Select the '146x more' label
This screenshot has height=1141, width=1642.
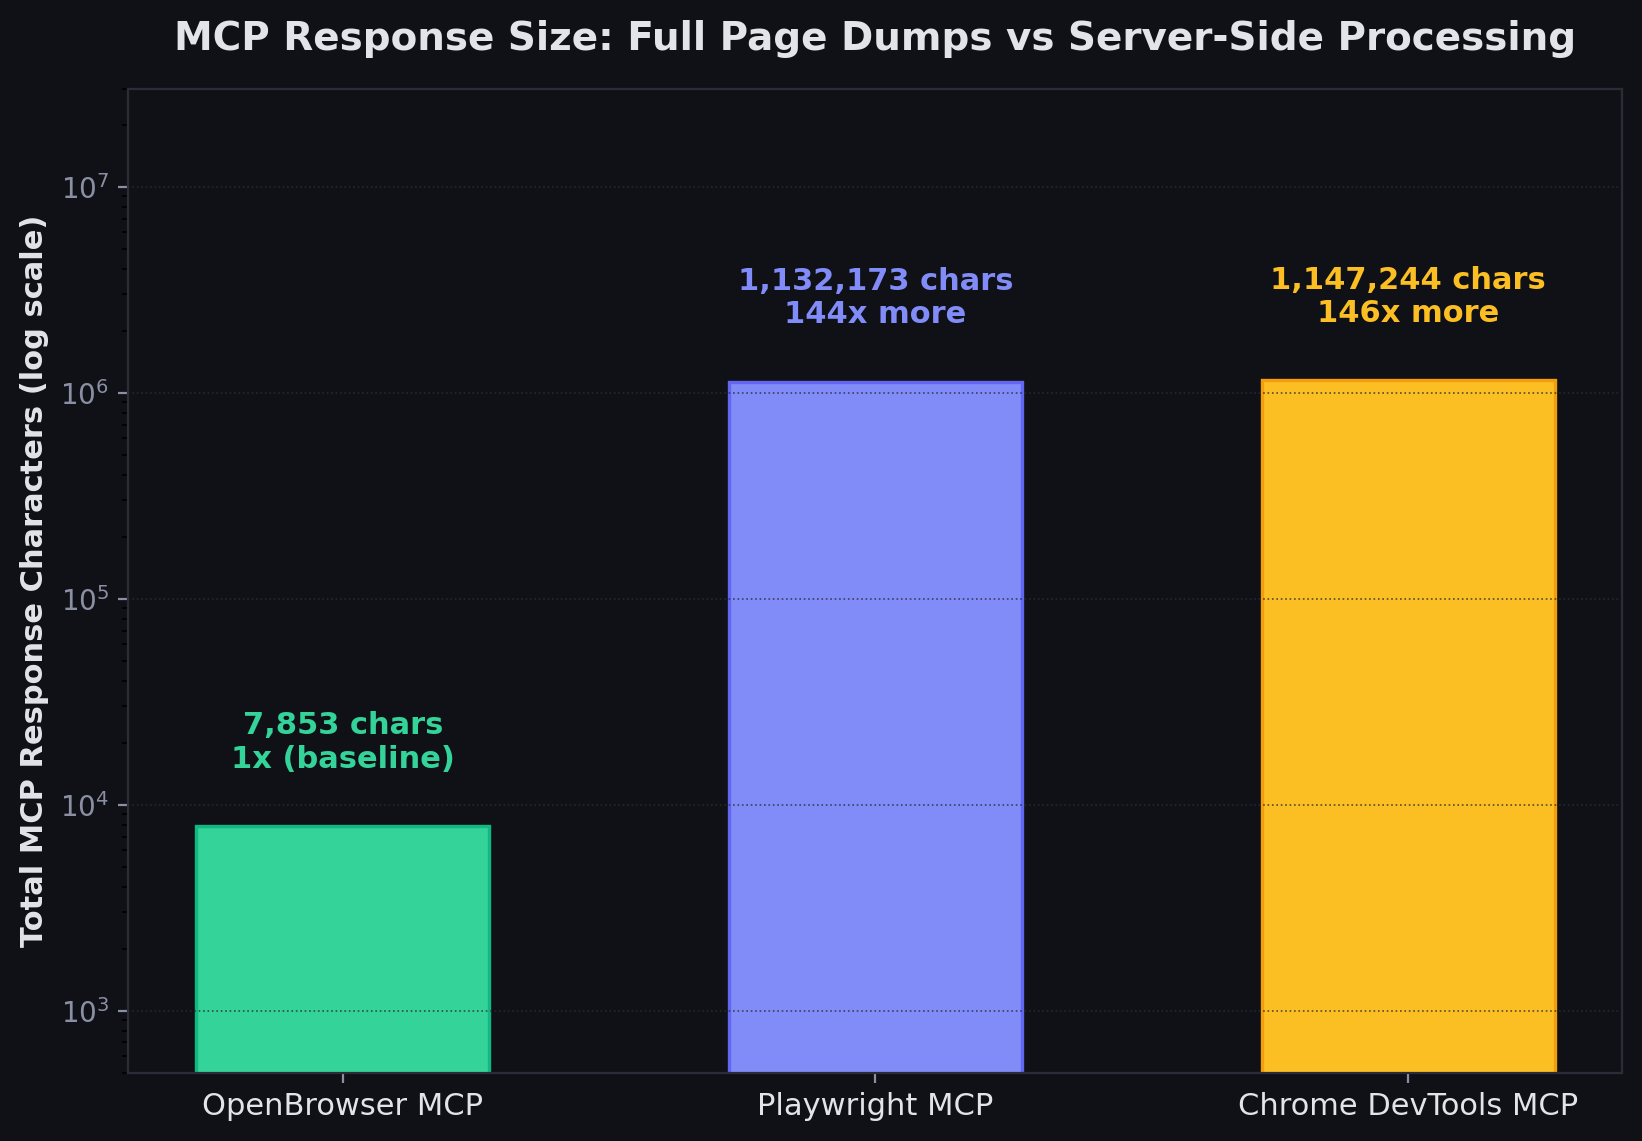pyautogui.click(x=1408, y=311)
